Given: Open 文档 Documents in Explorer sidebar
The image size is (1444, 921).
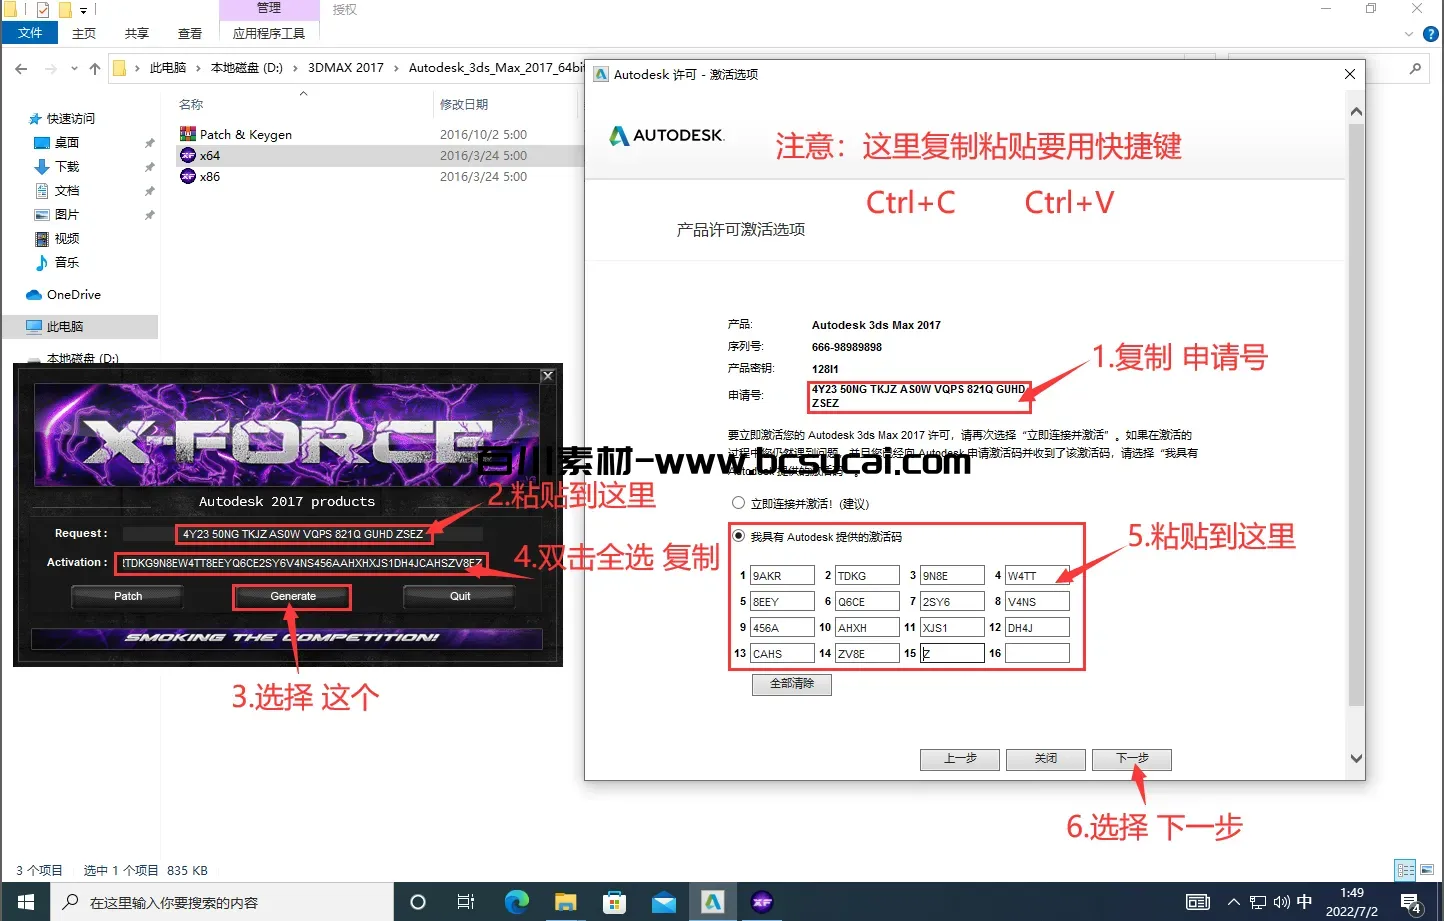Looking at the screenshot, I should pyautogui.click(x=66, y=190).
